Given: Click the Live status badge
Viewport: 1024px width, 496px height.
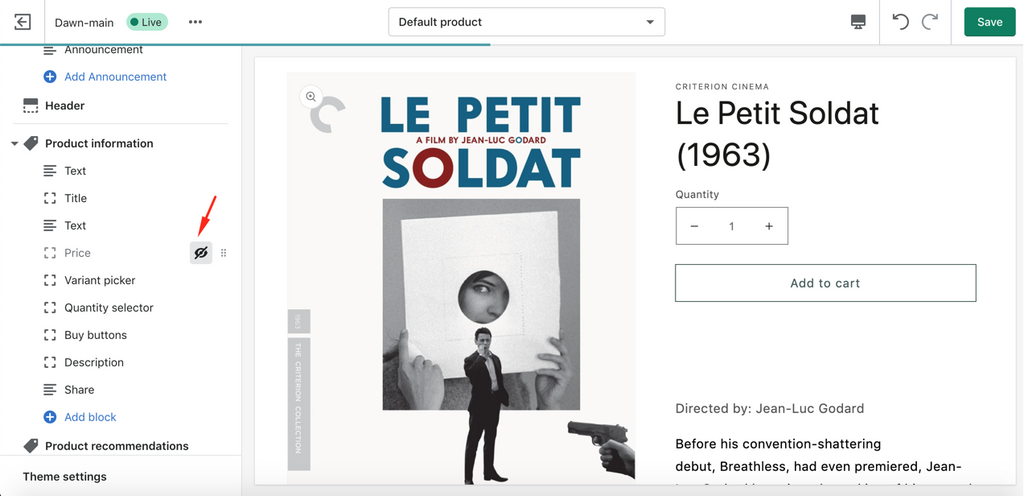Looking at the screenshot, I should (x=147, y=22).
